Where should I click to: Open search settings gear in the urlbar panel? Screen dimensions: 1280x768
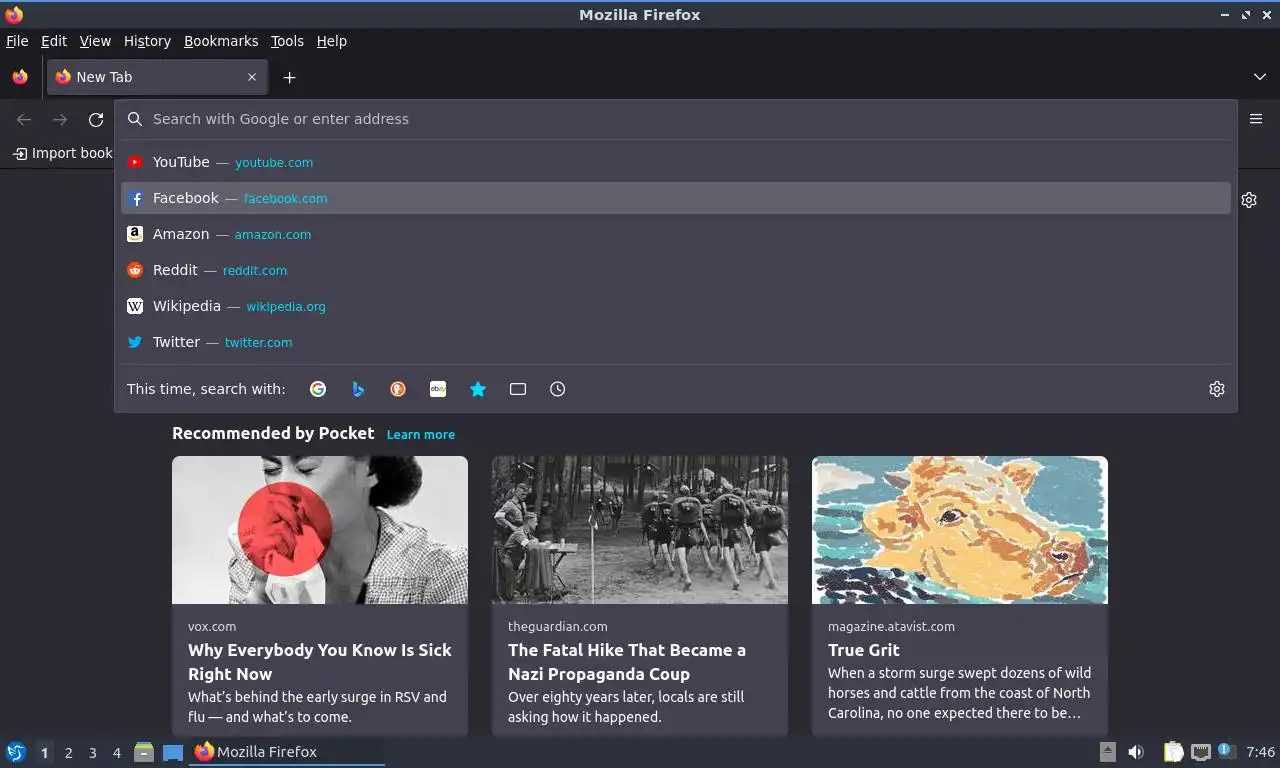pos(1217,389)
